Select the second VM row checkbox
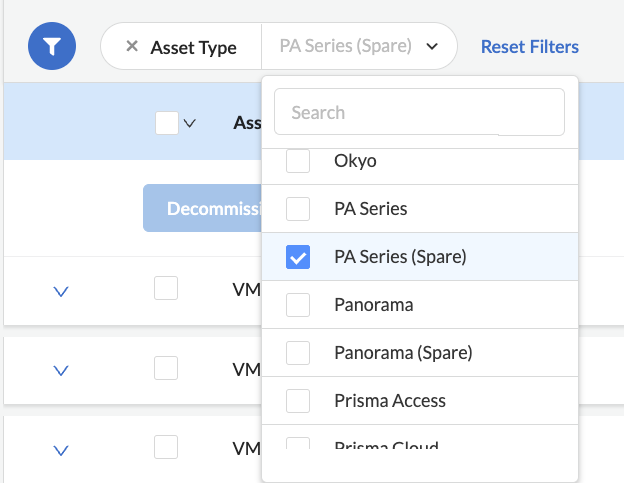624x483 pixels. pyautogui.click(x=166, y=367)
